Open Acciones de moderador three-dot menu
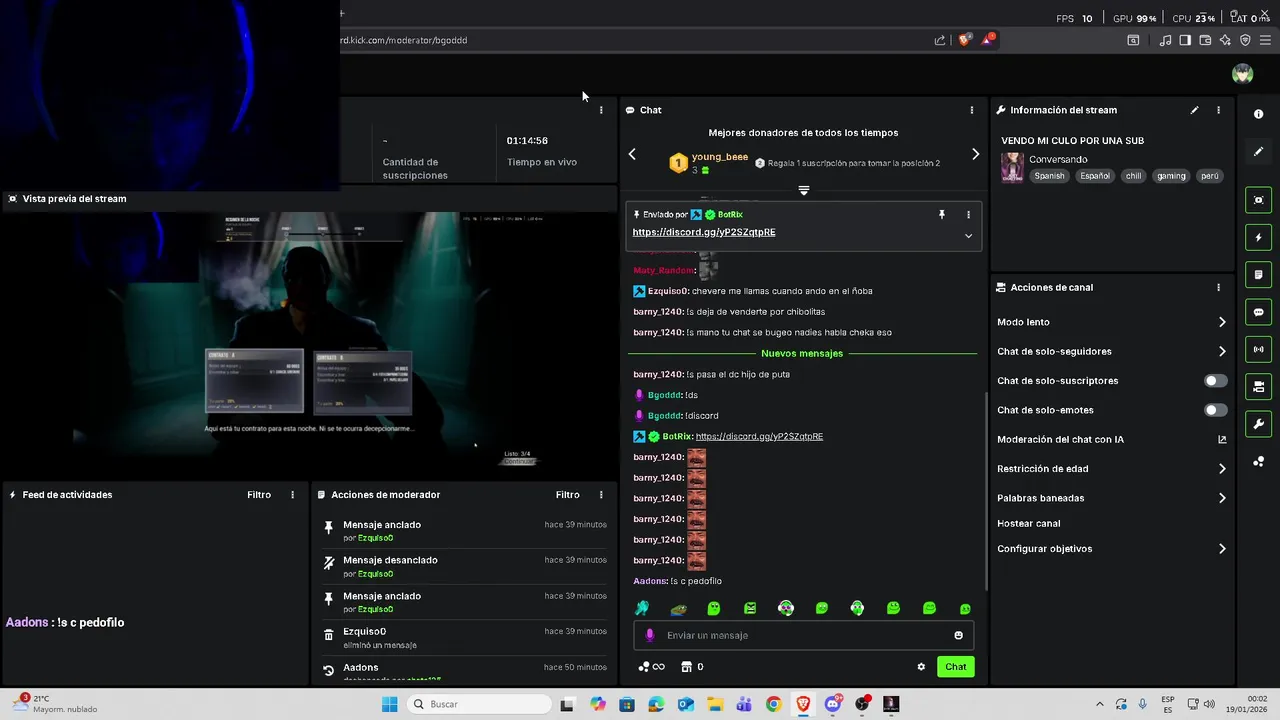This screenshot has width=1280, height=720. pos(601,495)
